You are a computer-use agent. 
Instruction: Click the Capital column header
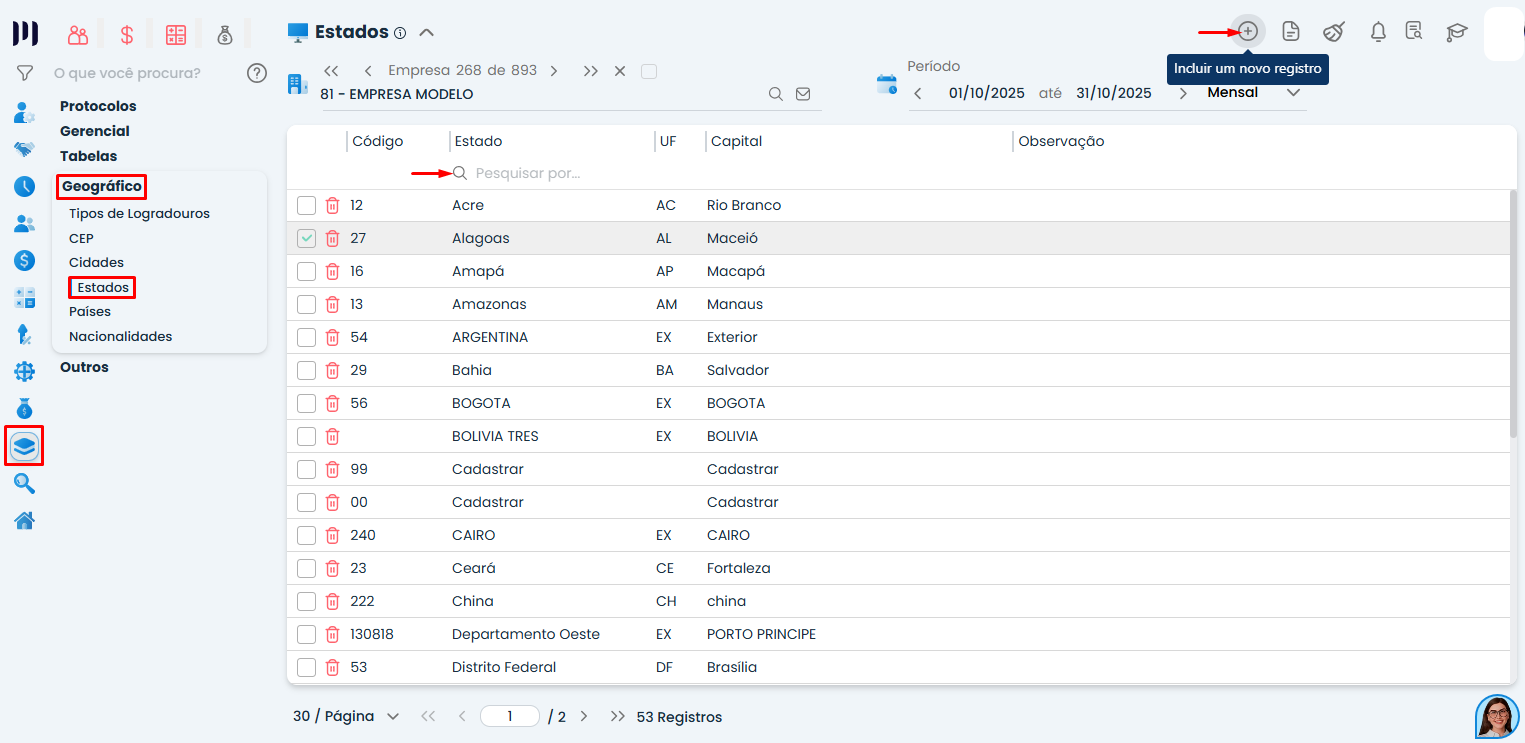(736, 141)
